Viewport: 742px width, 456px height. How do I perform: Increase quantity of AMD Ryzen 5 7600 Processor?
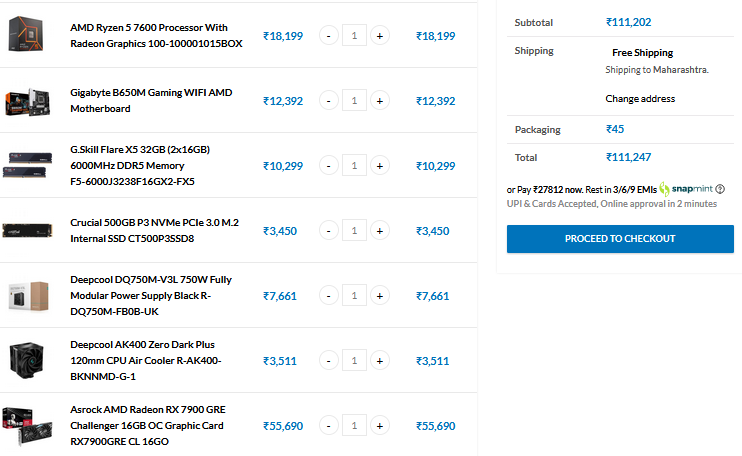tap(380, 36)
